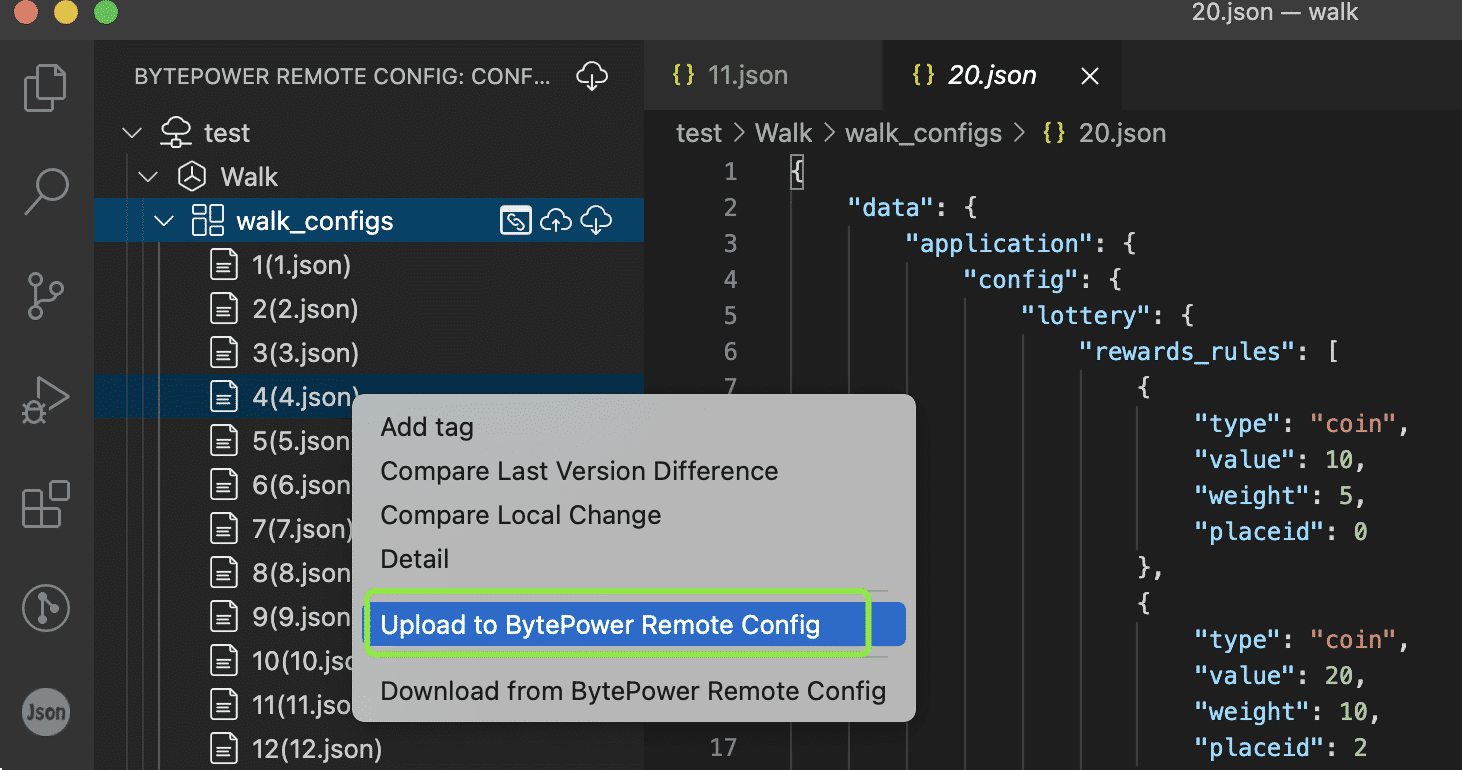Open Run and Debug view
This screenshot has height=770, width=1462.
click(x=45, y=401)
